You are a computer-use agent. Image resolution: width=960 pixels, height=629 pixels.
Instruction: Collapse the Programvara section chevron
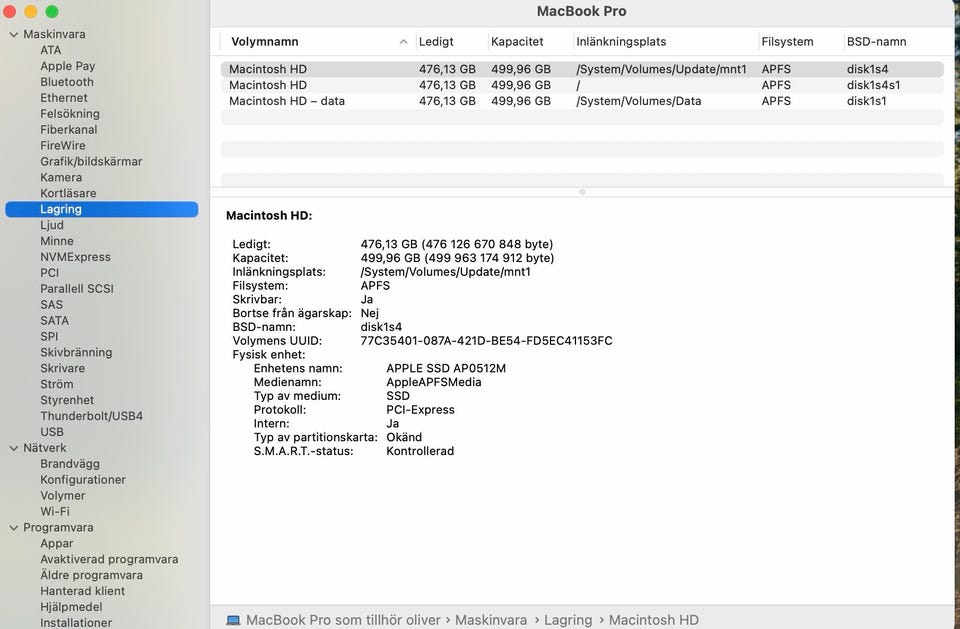coord(13,528)
